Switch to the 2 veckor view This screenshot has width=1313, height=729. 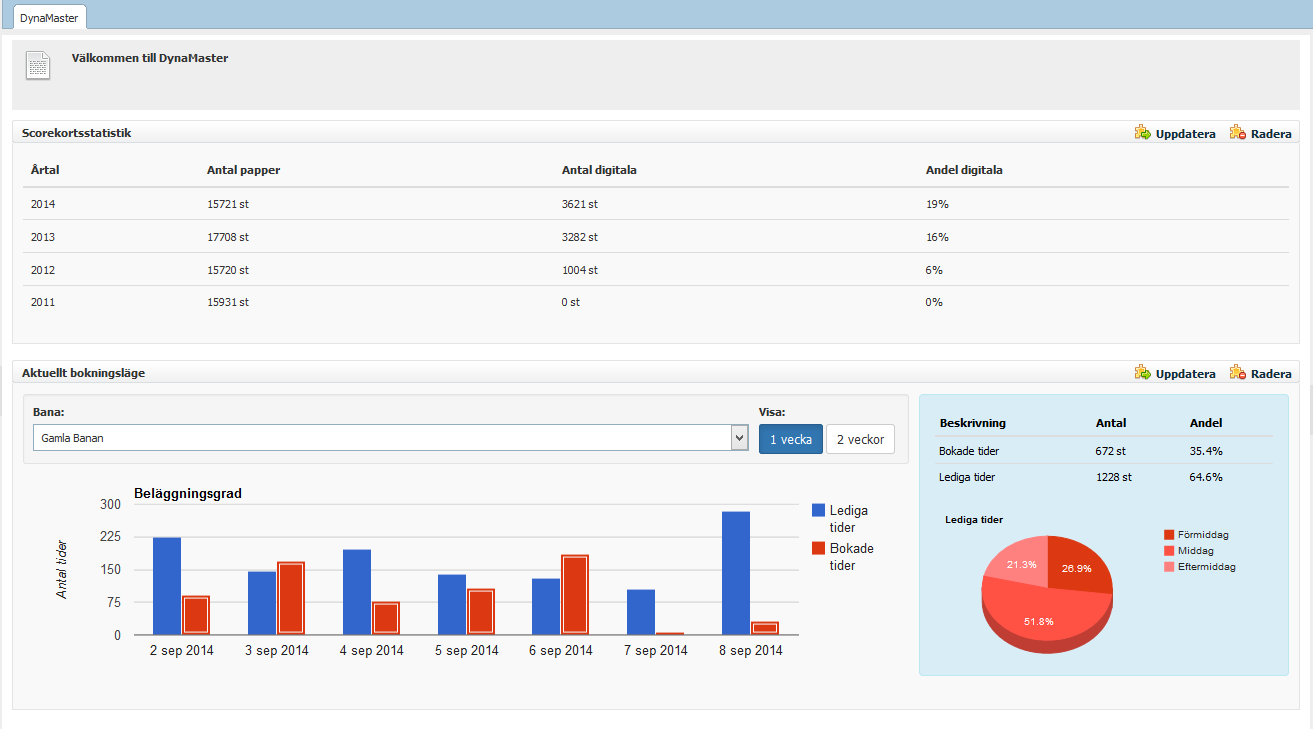(860, 439)
